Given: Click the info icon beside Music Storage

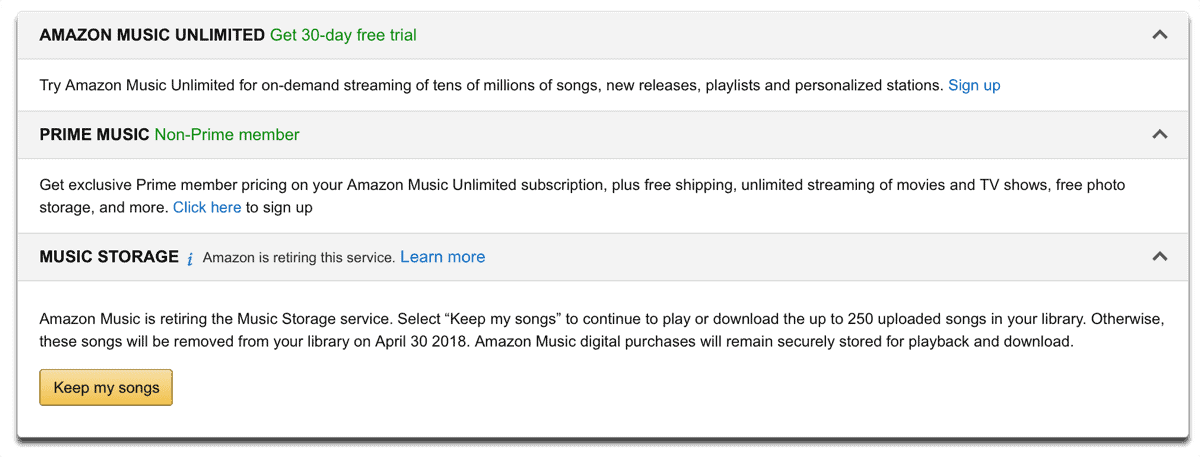Looking at the screenshot, I should [x=190, y=258].
